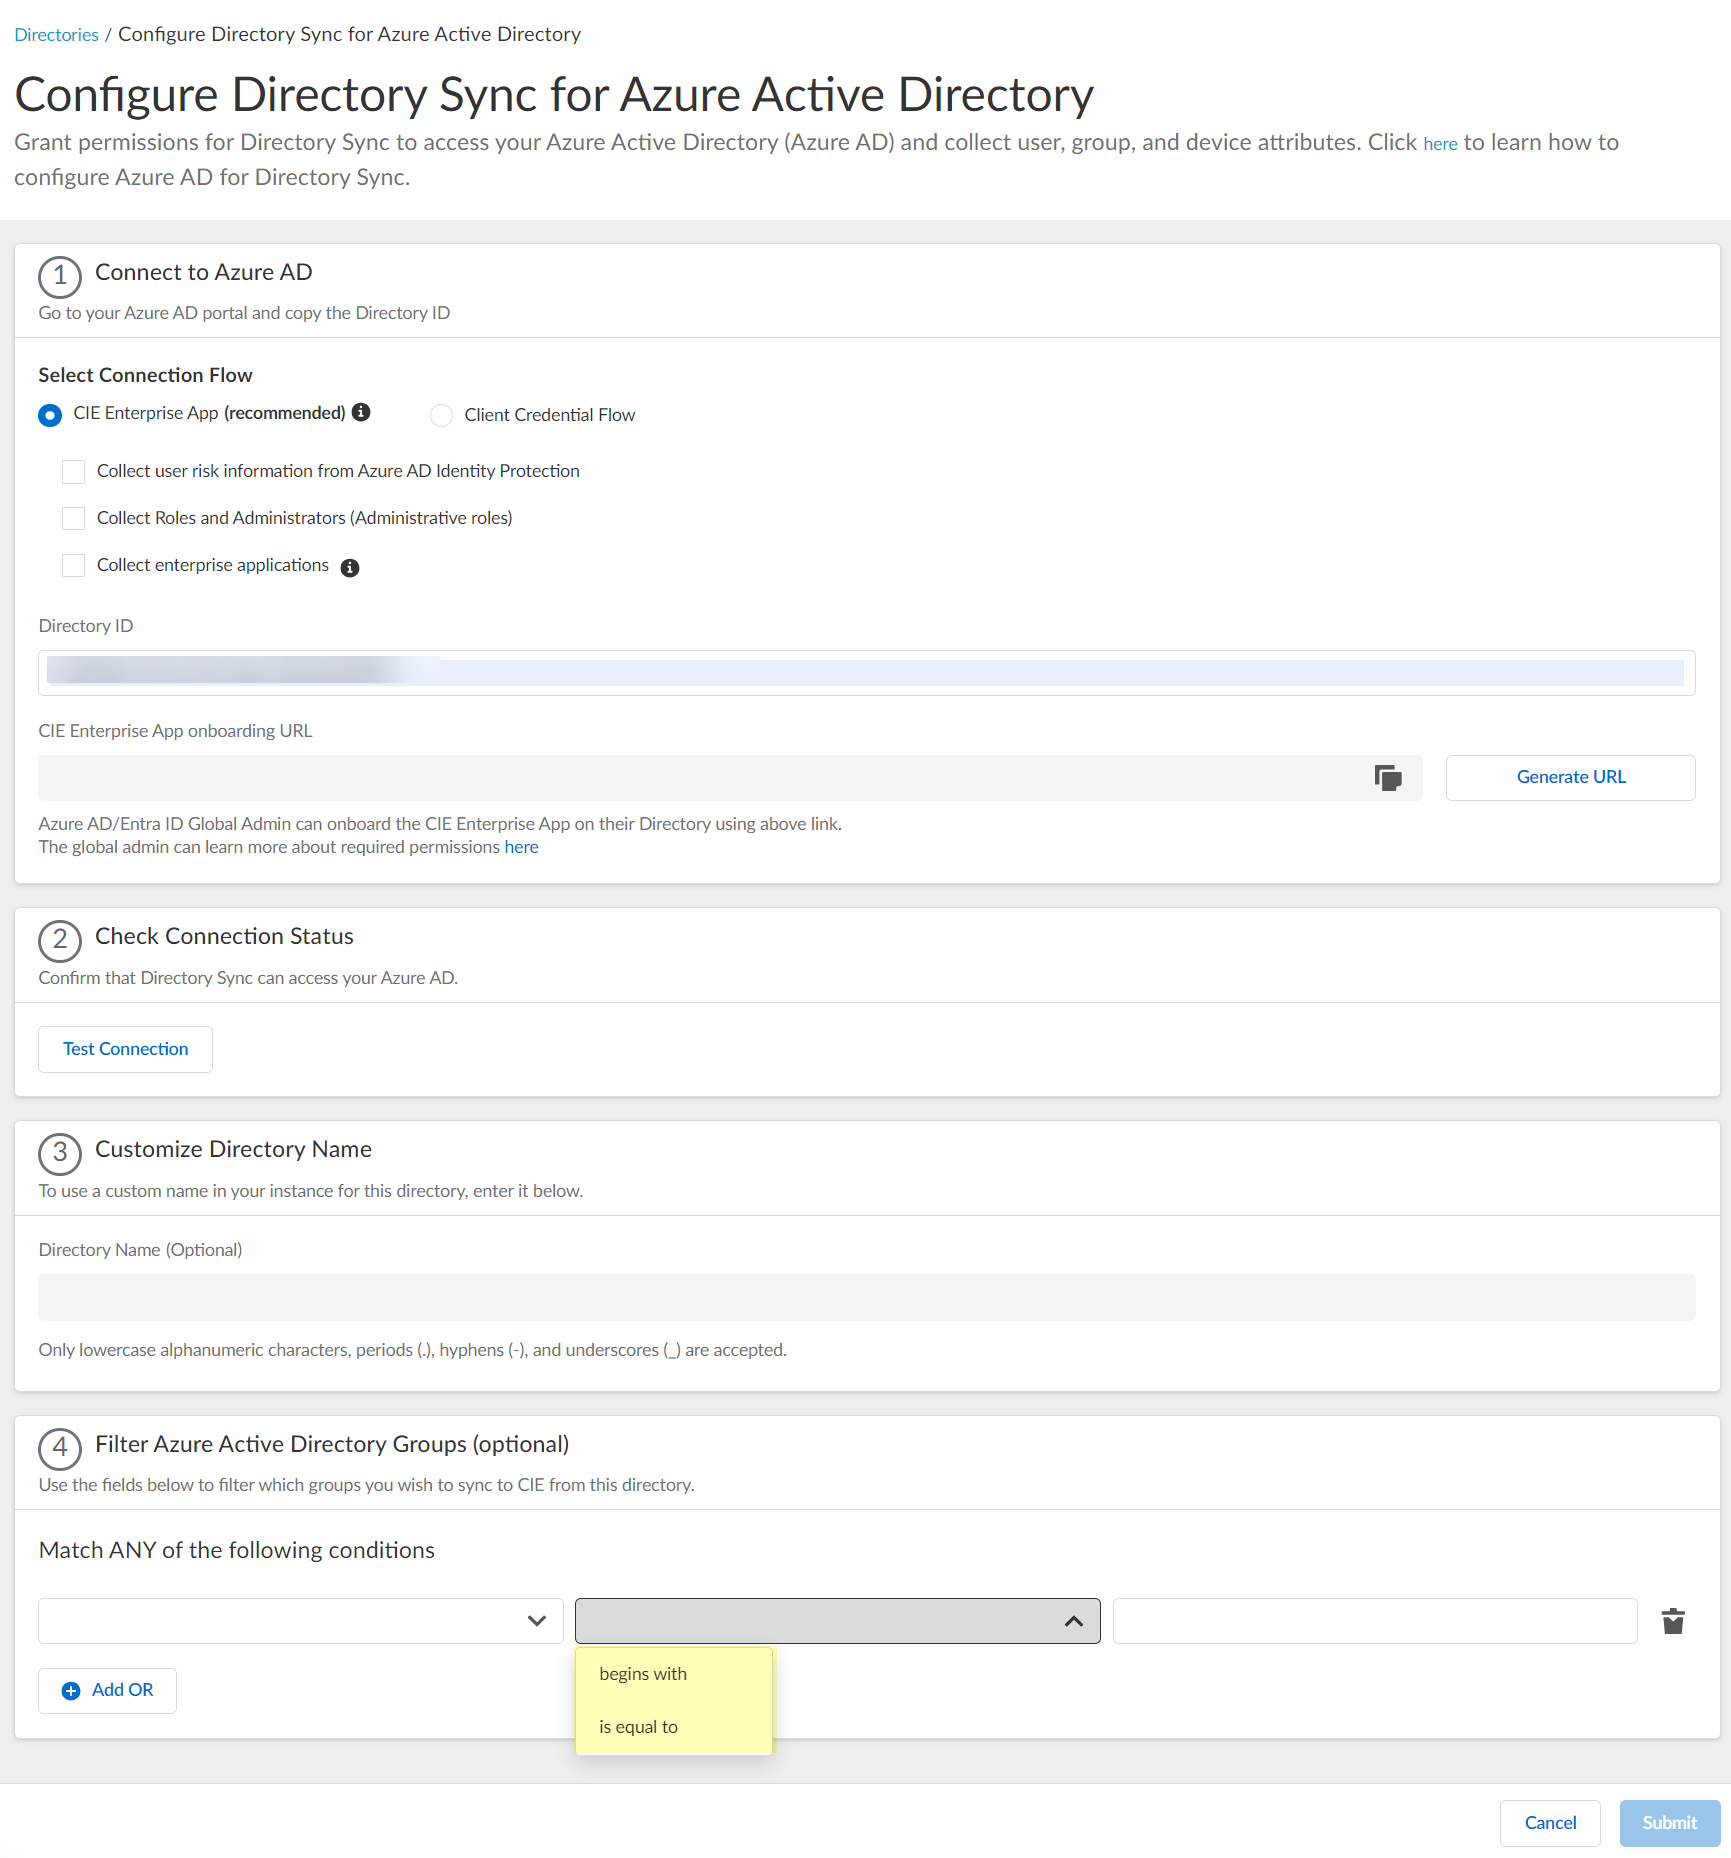
Task: Tick the Collect enterprise applications checkbox
Action: point(73,565)
